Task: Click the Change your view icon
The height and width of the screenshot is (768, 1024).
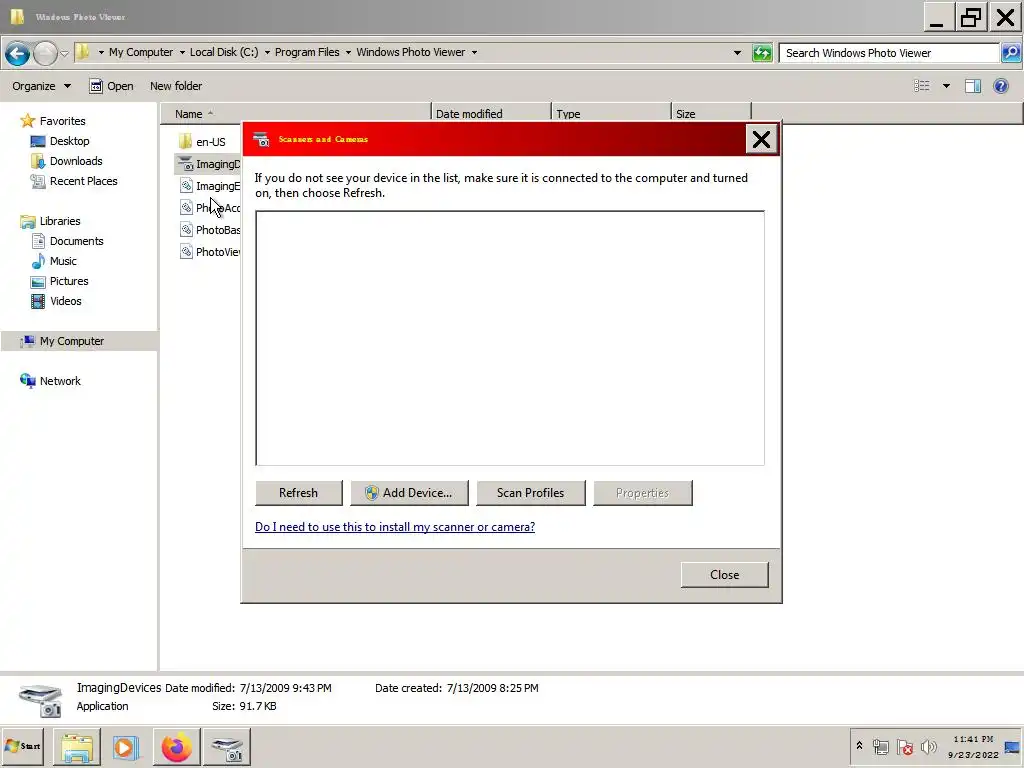Action: click(x=921, y=86)
